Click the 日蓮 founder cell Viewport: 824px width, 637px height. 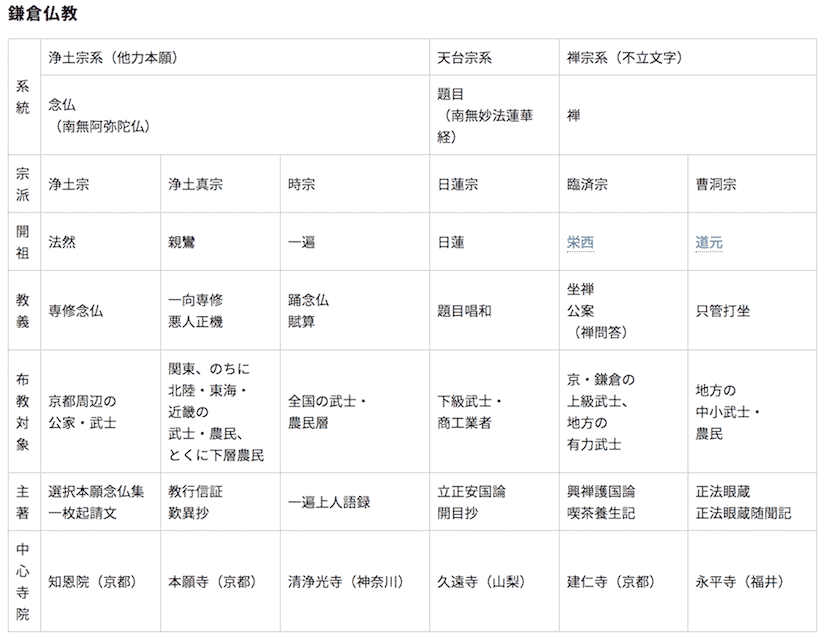(494, 242)
